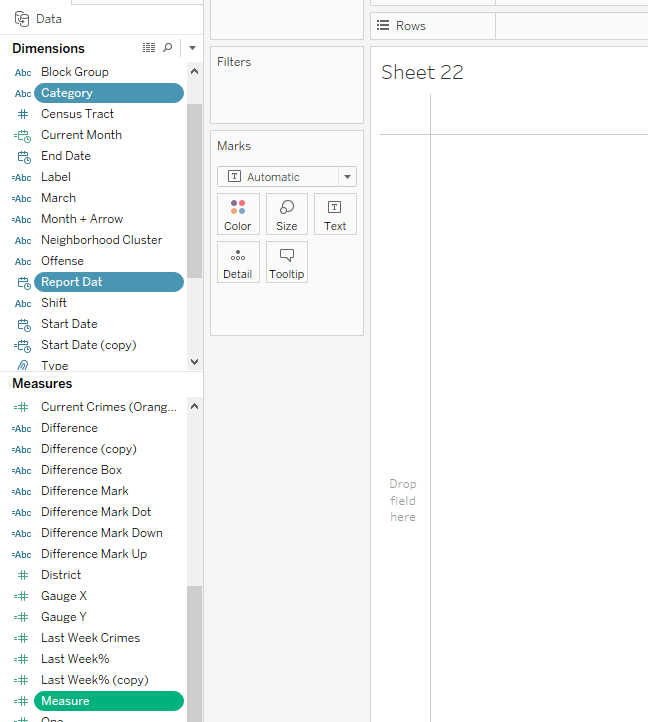
Task: Select the Report Dat dimension field
Action: click(x=108, y=282)
